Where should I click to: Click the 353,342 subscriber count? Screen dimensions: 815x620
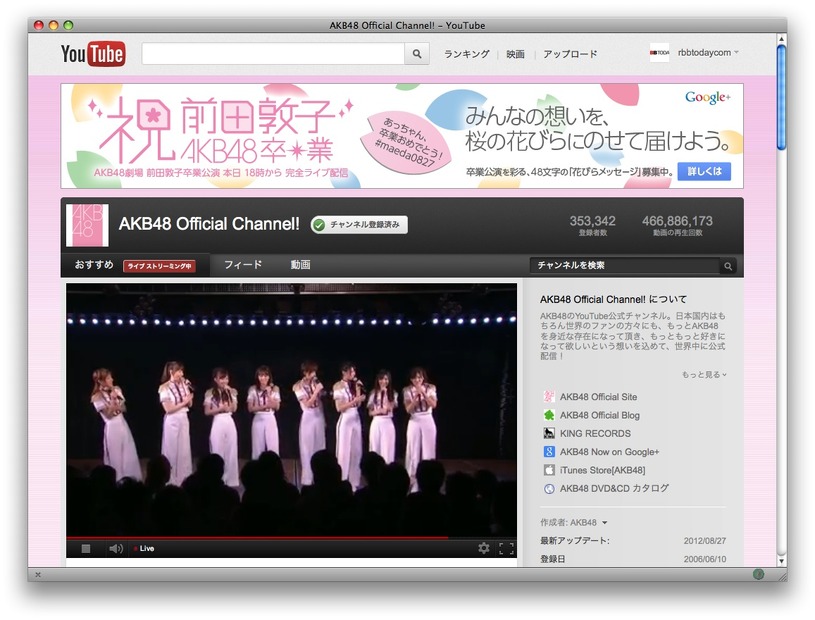coord(593,221)
